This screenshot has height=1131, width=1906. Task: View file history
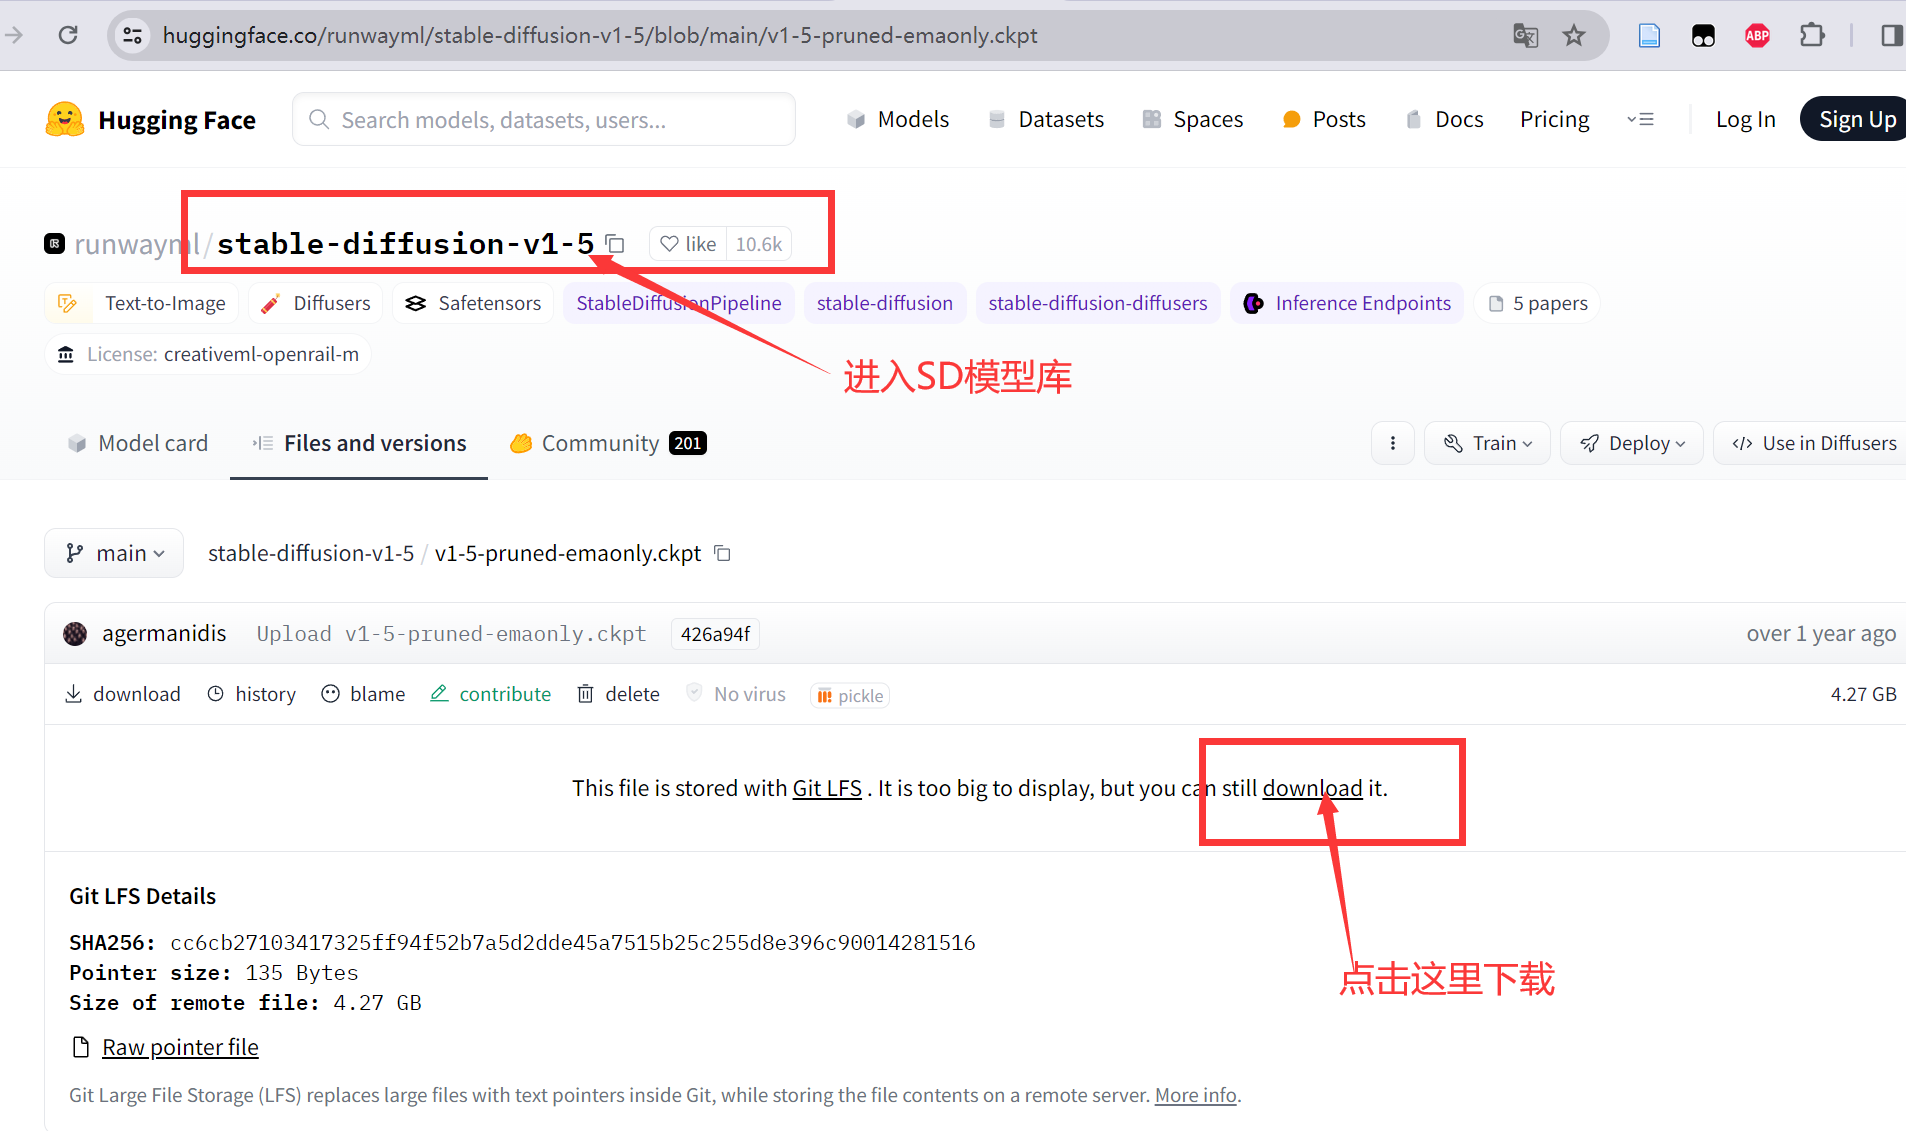click(x=251, y=694)
